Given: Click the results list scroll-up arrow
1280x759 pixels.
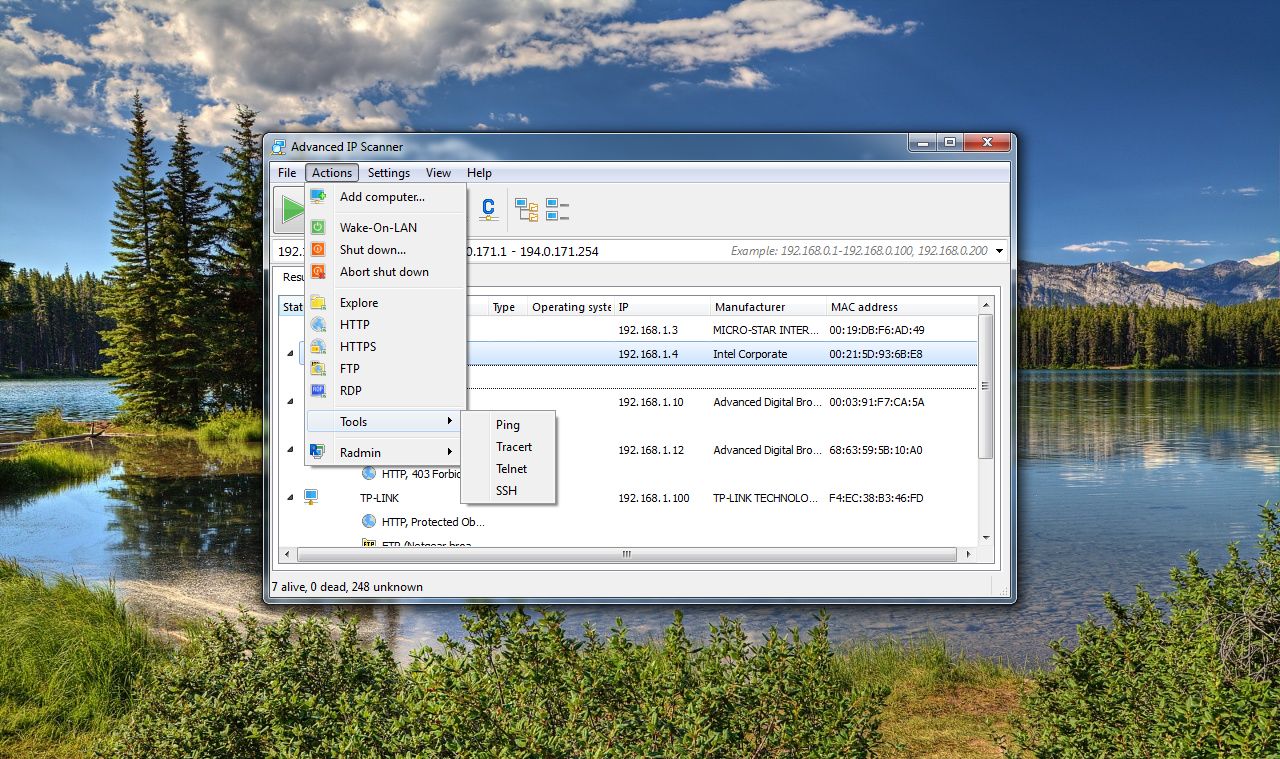Looking at the screenshot, I should 985,305.
